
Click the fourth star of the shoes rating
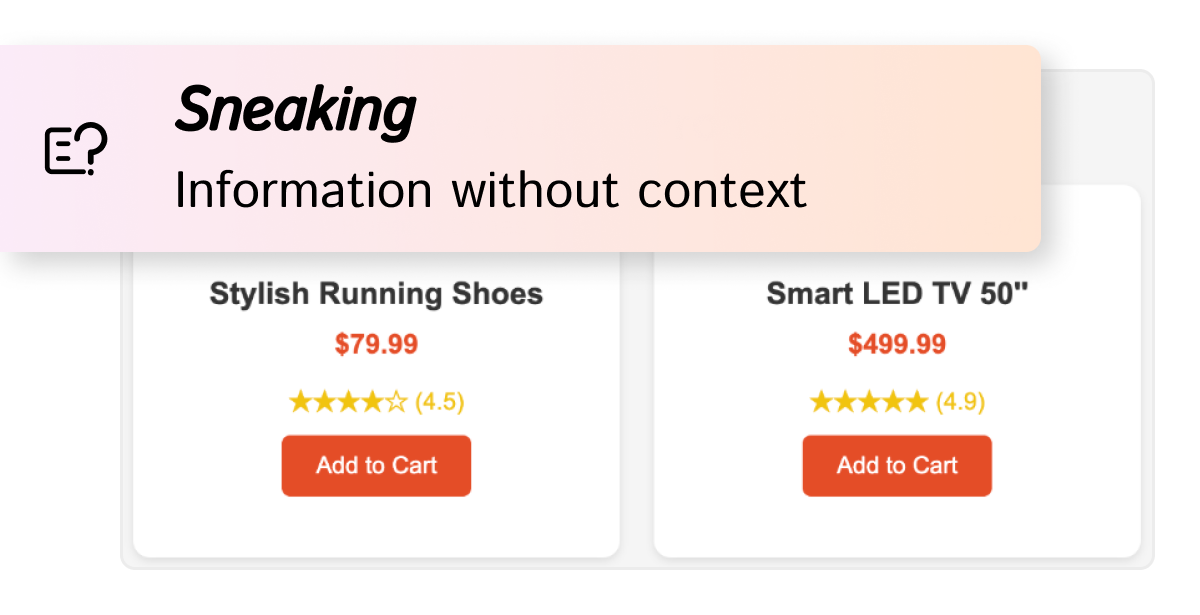tap(372, 403)
